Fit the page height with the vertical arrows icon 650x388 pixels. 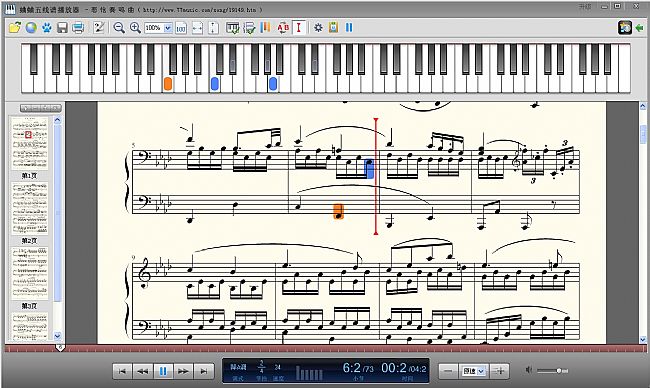(213, 28)
